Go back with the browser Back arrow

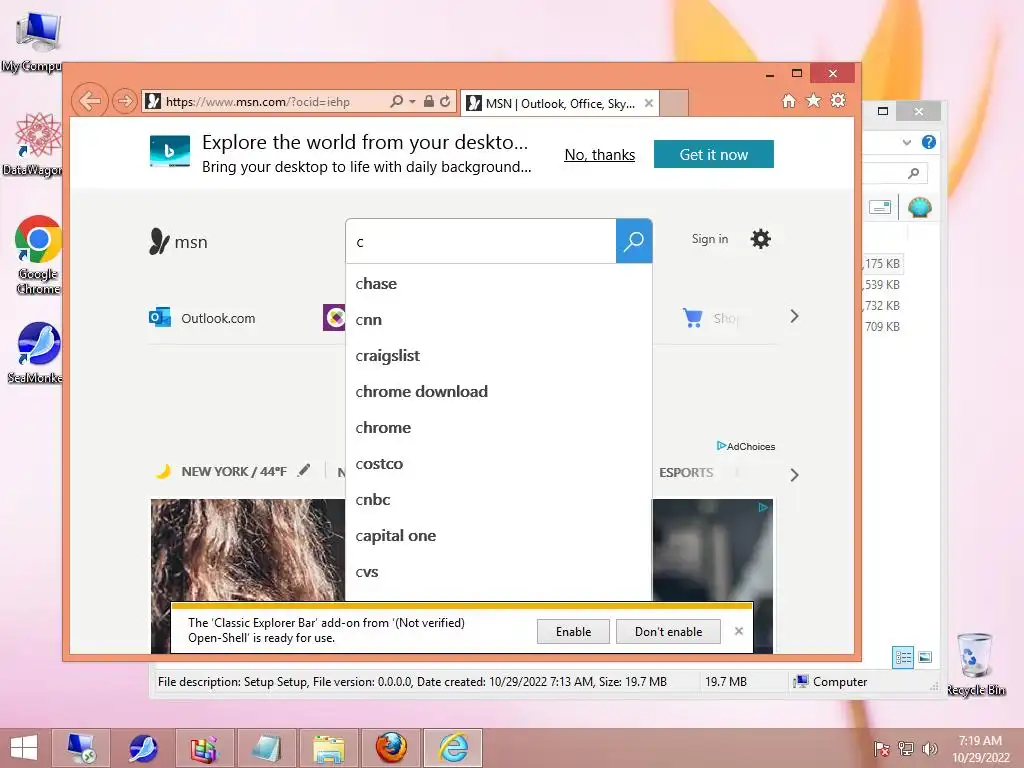click(x=89, y=101)
